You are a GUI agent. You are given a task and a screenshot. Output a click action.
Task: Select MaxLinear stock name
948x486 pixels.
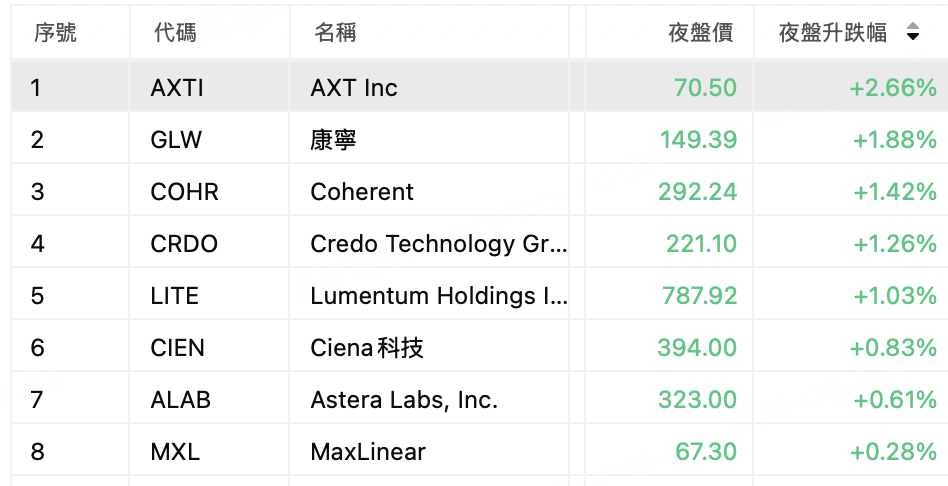pos(368,452)
